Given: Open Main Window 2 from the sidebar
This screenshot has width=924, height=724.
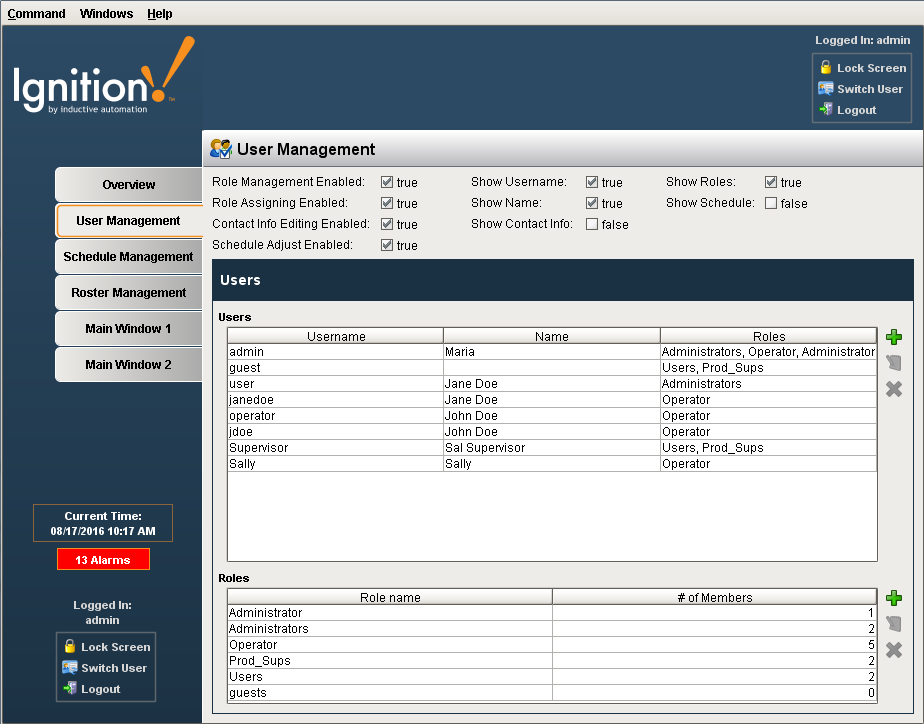Looking at the screenshot, I should (x=127, y=364).
